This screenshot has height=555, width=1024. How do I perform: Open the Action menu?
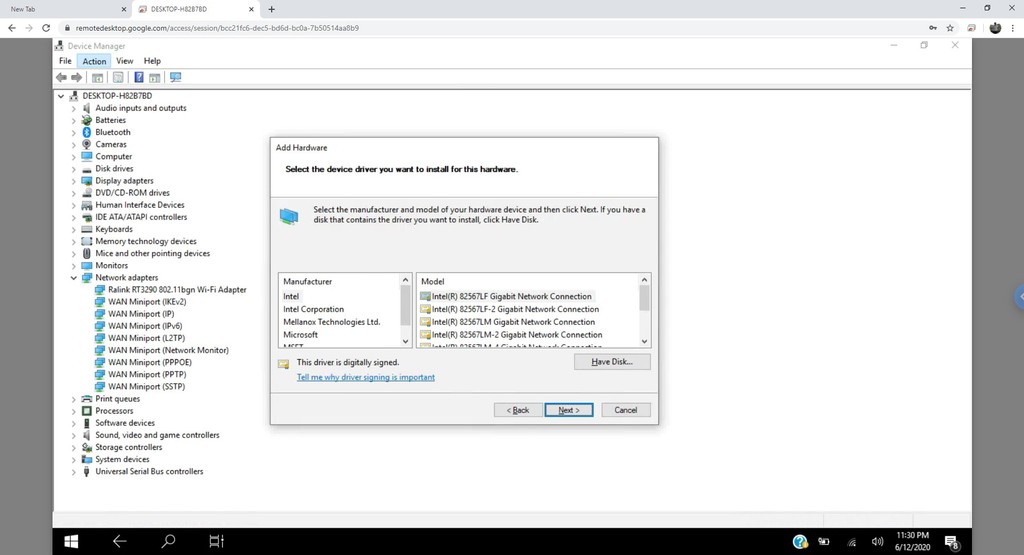pos(94,61)
